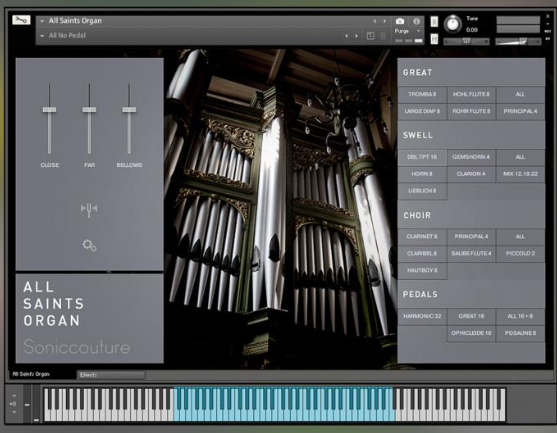The height and width of the screenshot is (433, 557).
Task: Open the gears settings icon
Action: coord(89,245)
